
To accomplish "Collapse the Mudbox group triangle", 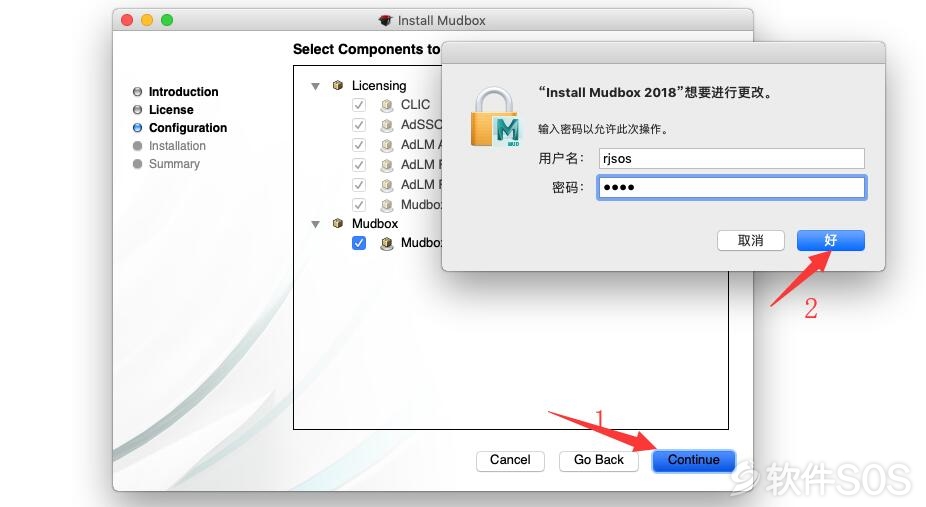I will point(315,224).
